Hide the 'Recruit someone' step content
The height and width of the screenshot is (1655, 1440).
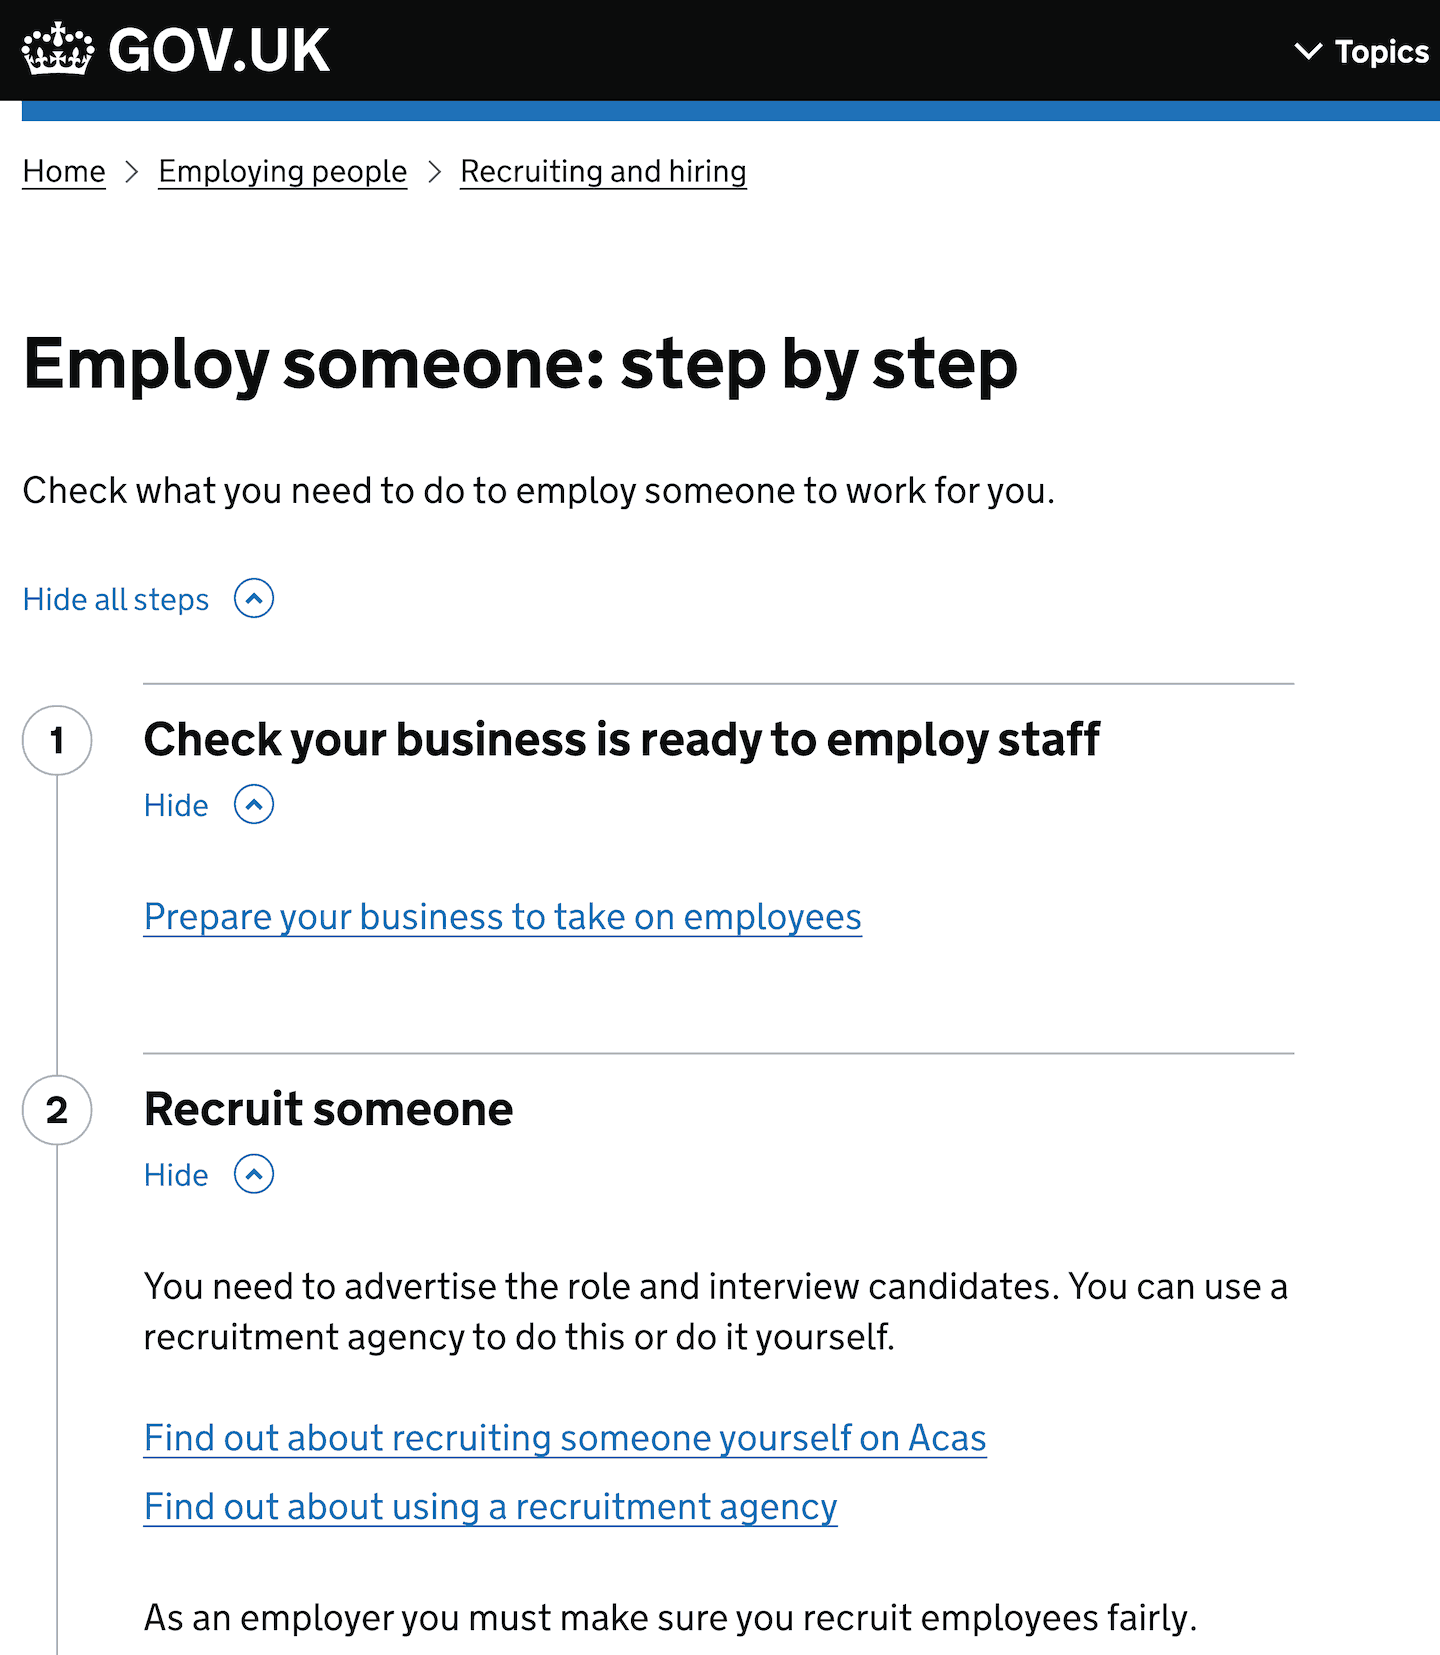176,1174
